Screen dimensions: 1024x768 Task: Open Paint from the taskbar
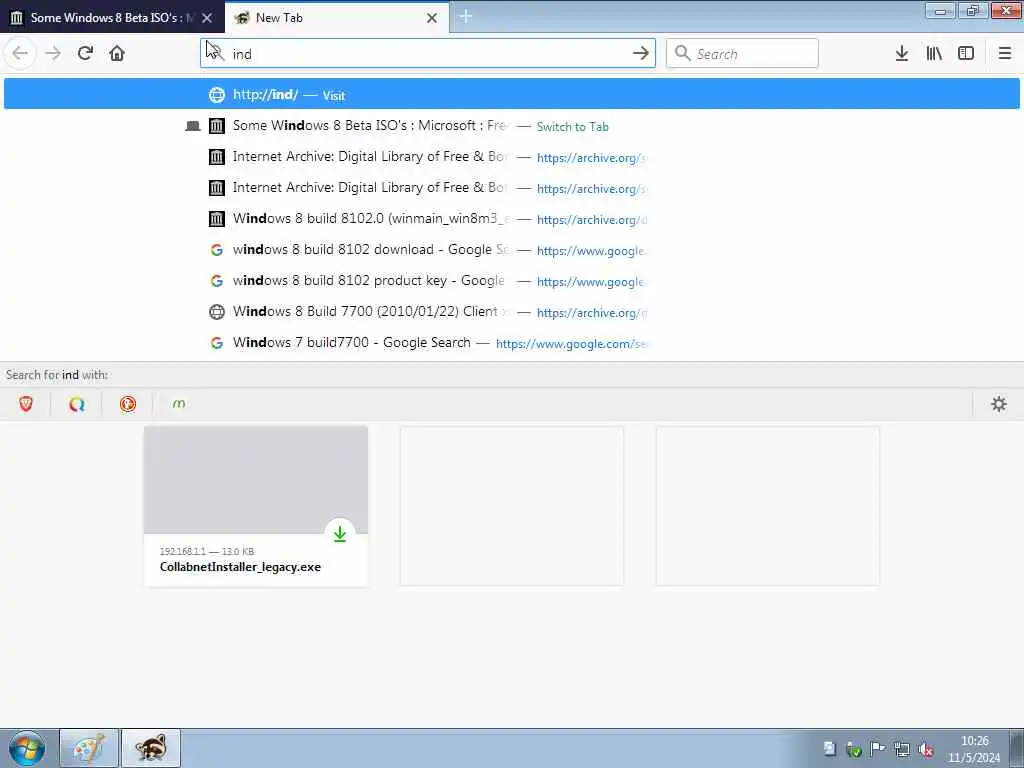pos(89,748)
